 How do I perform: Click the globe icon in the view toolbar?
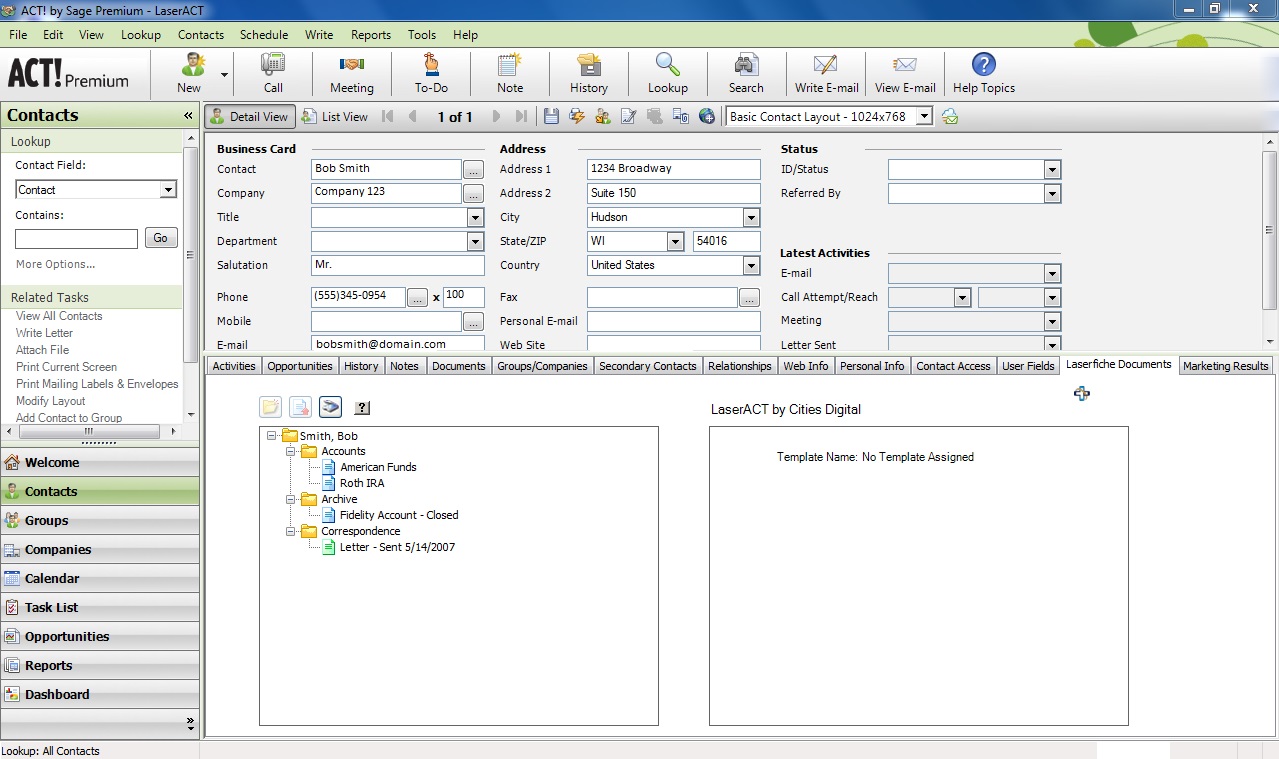click(707, 117)
